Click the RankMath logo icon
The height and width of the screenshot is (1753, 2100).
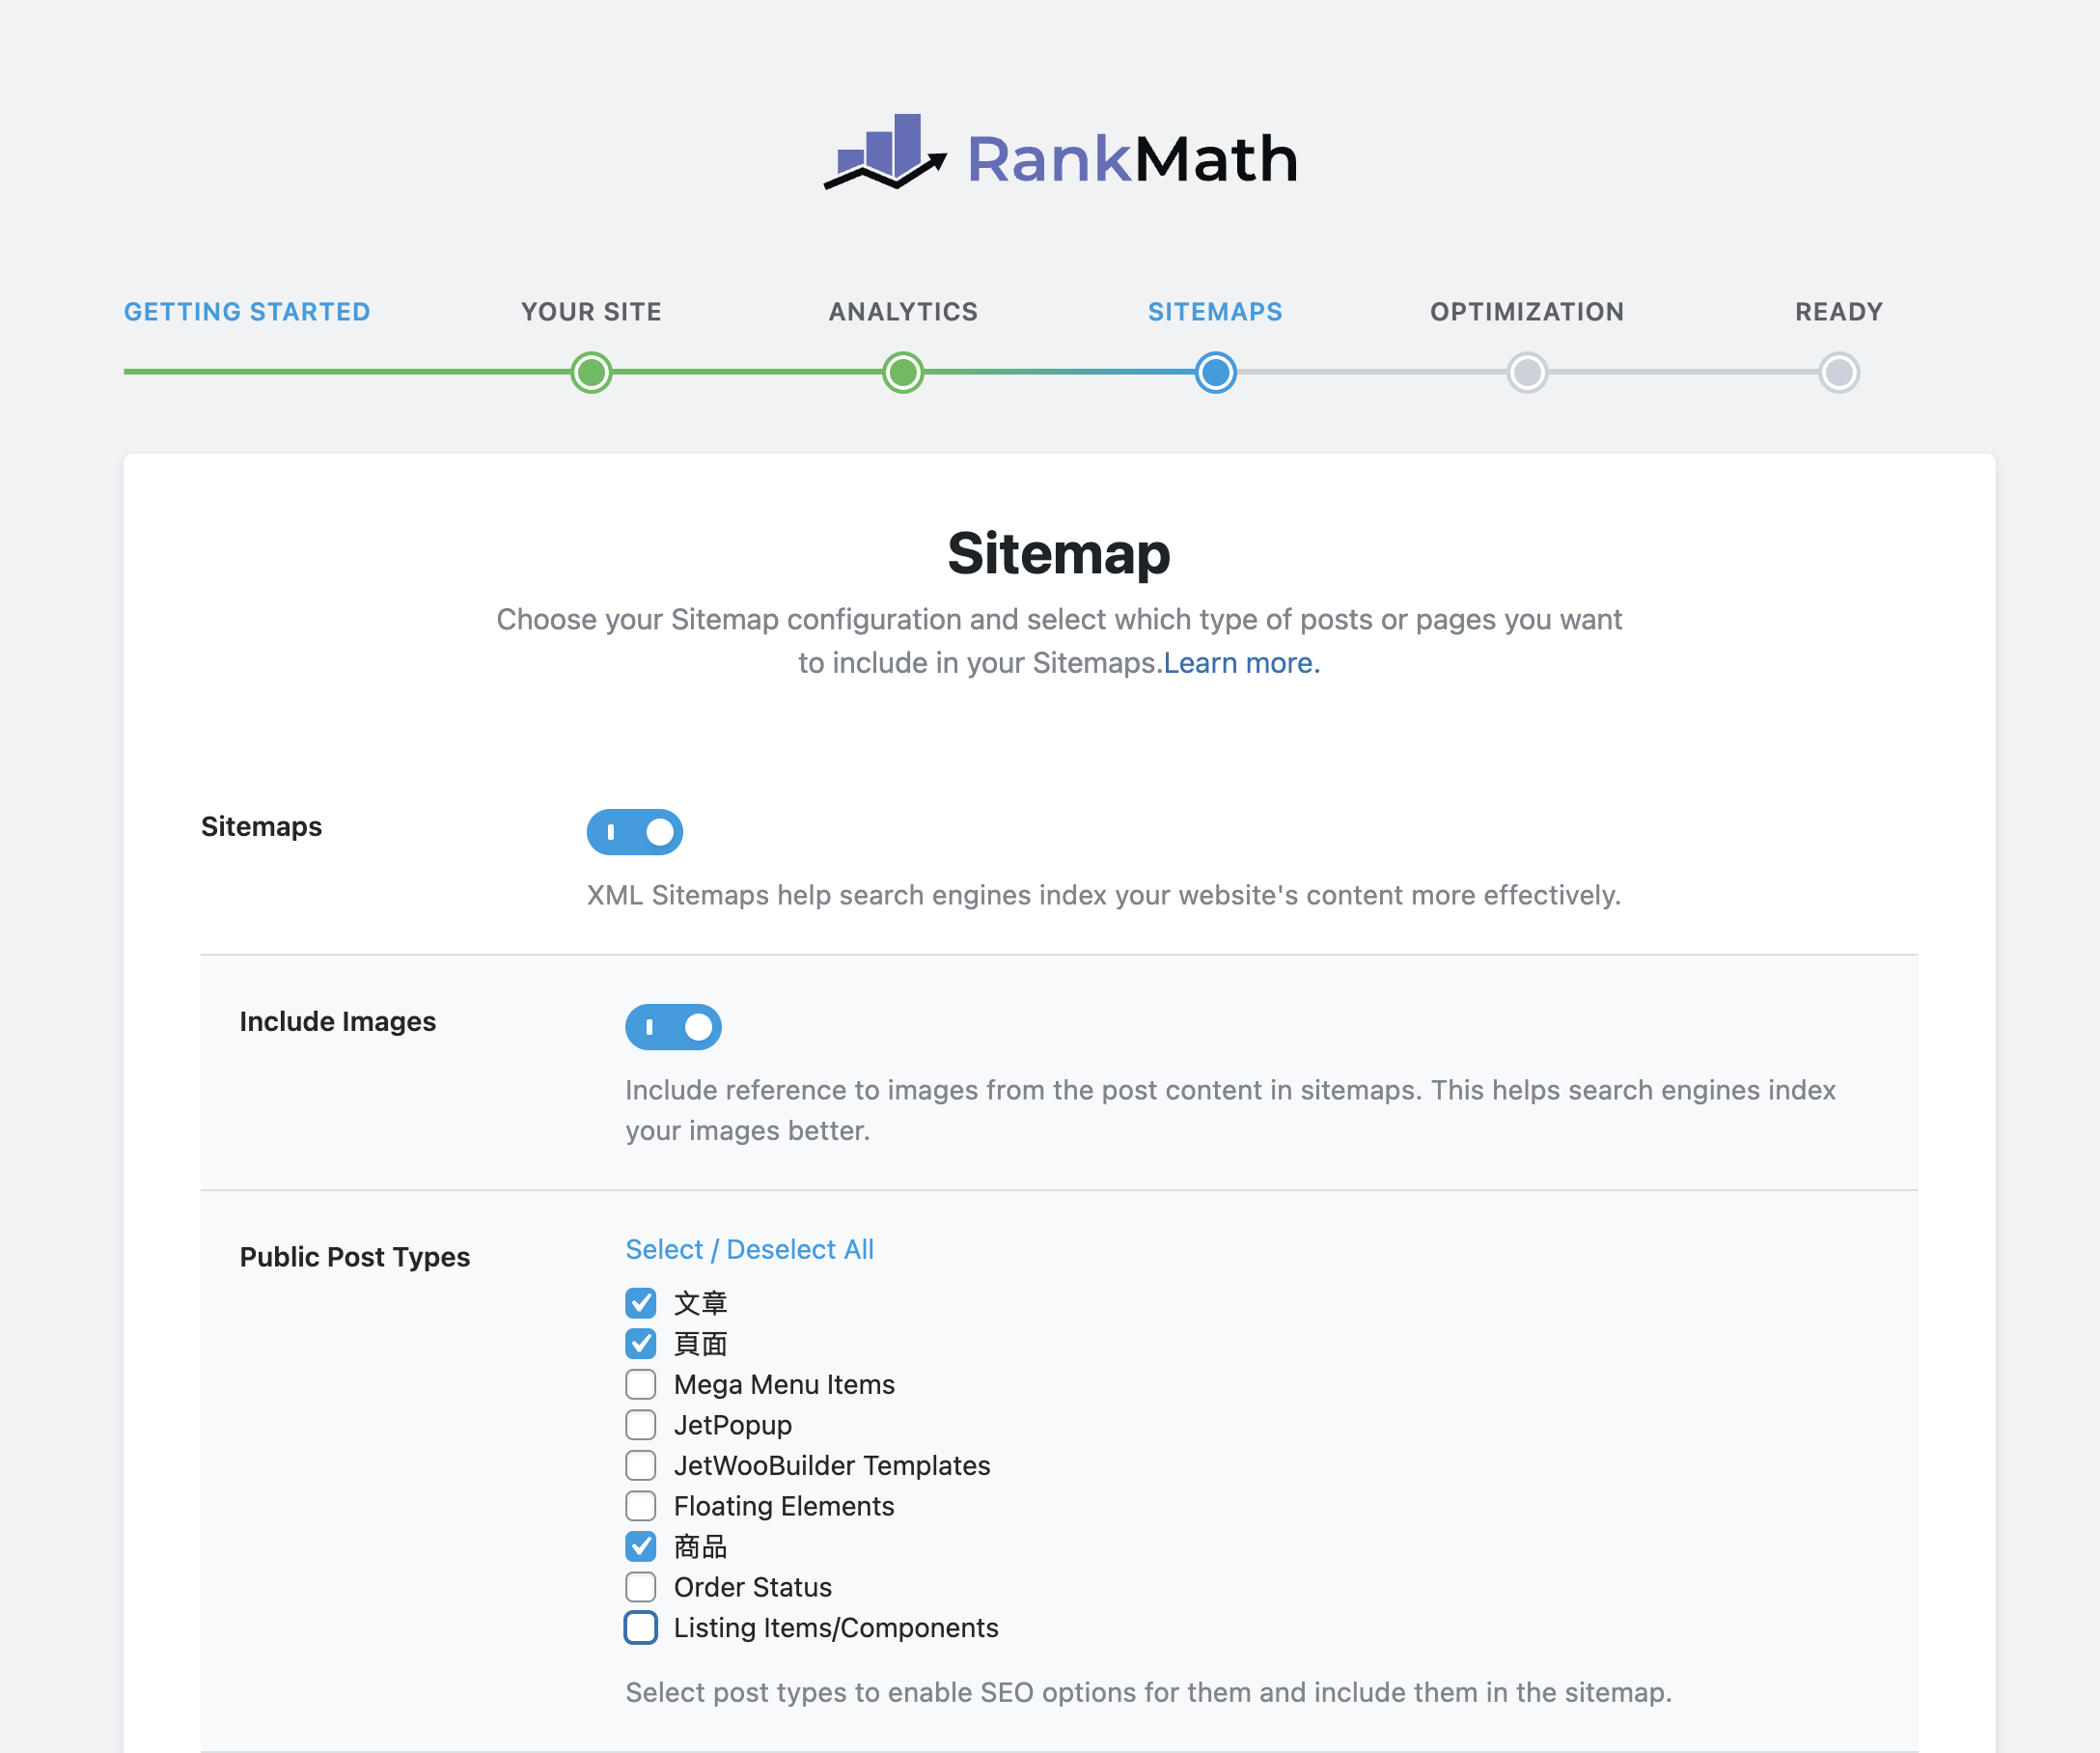(885, 153)
